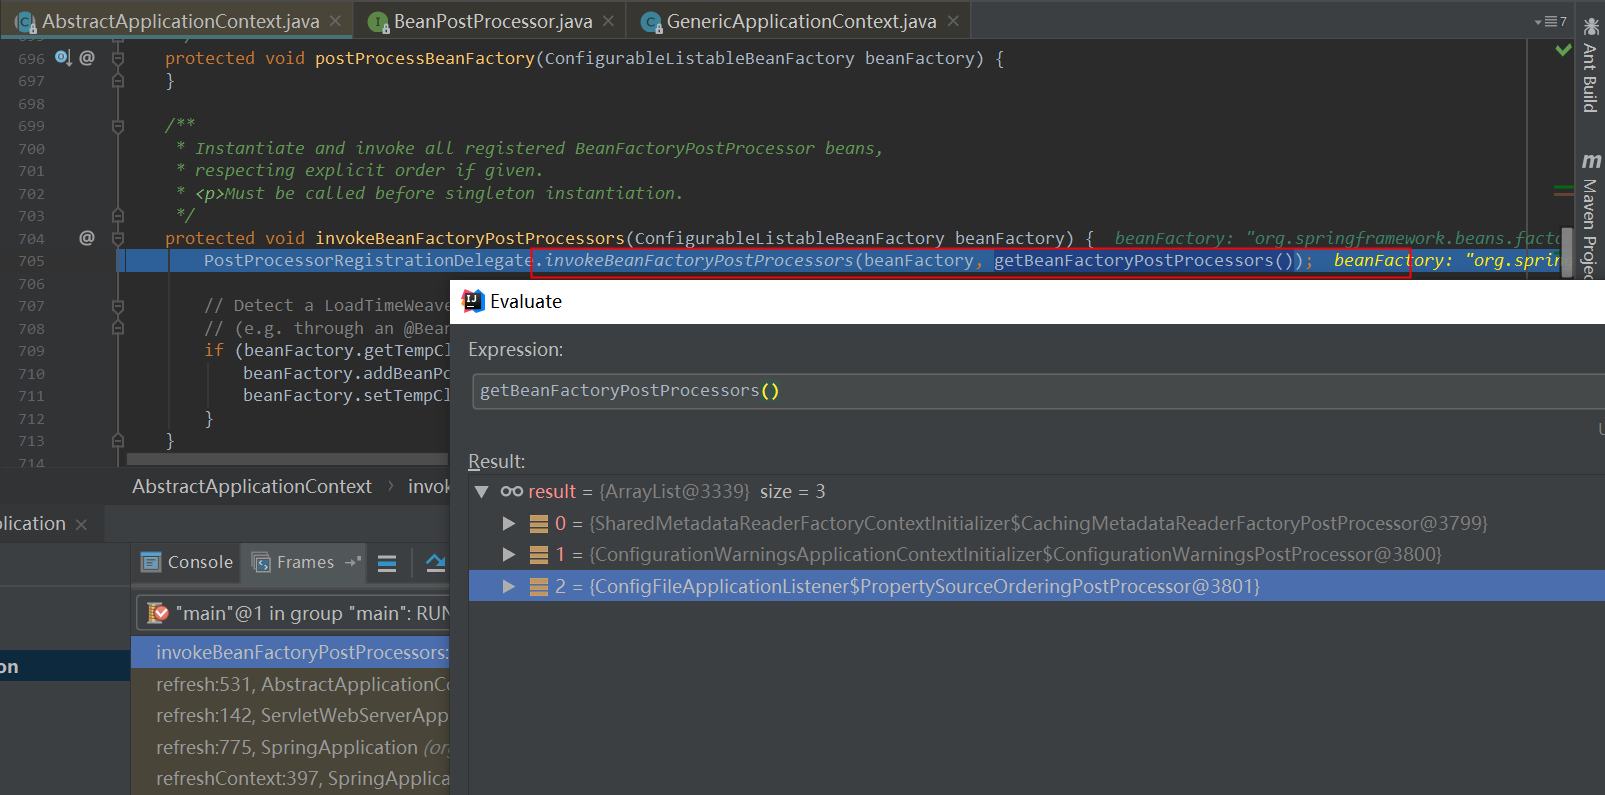Select the refreshContext:397 SpringApplication frame

290,778
